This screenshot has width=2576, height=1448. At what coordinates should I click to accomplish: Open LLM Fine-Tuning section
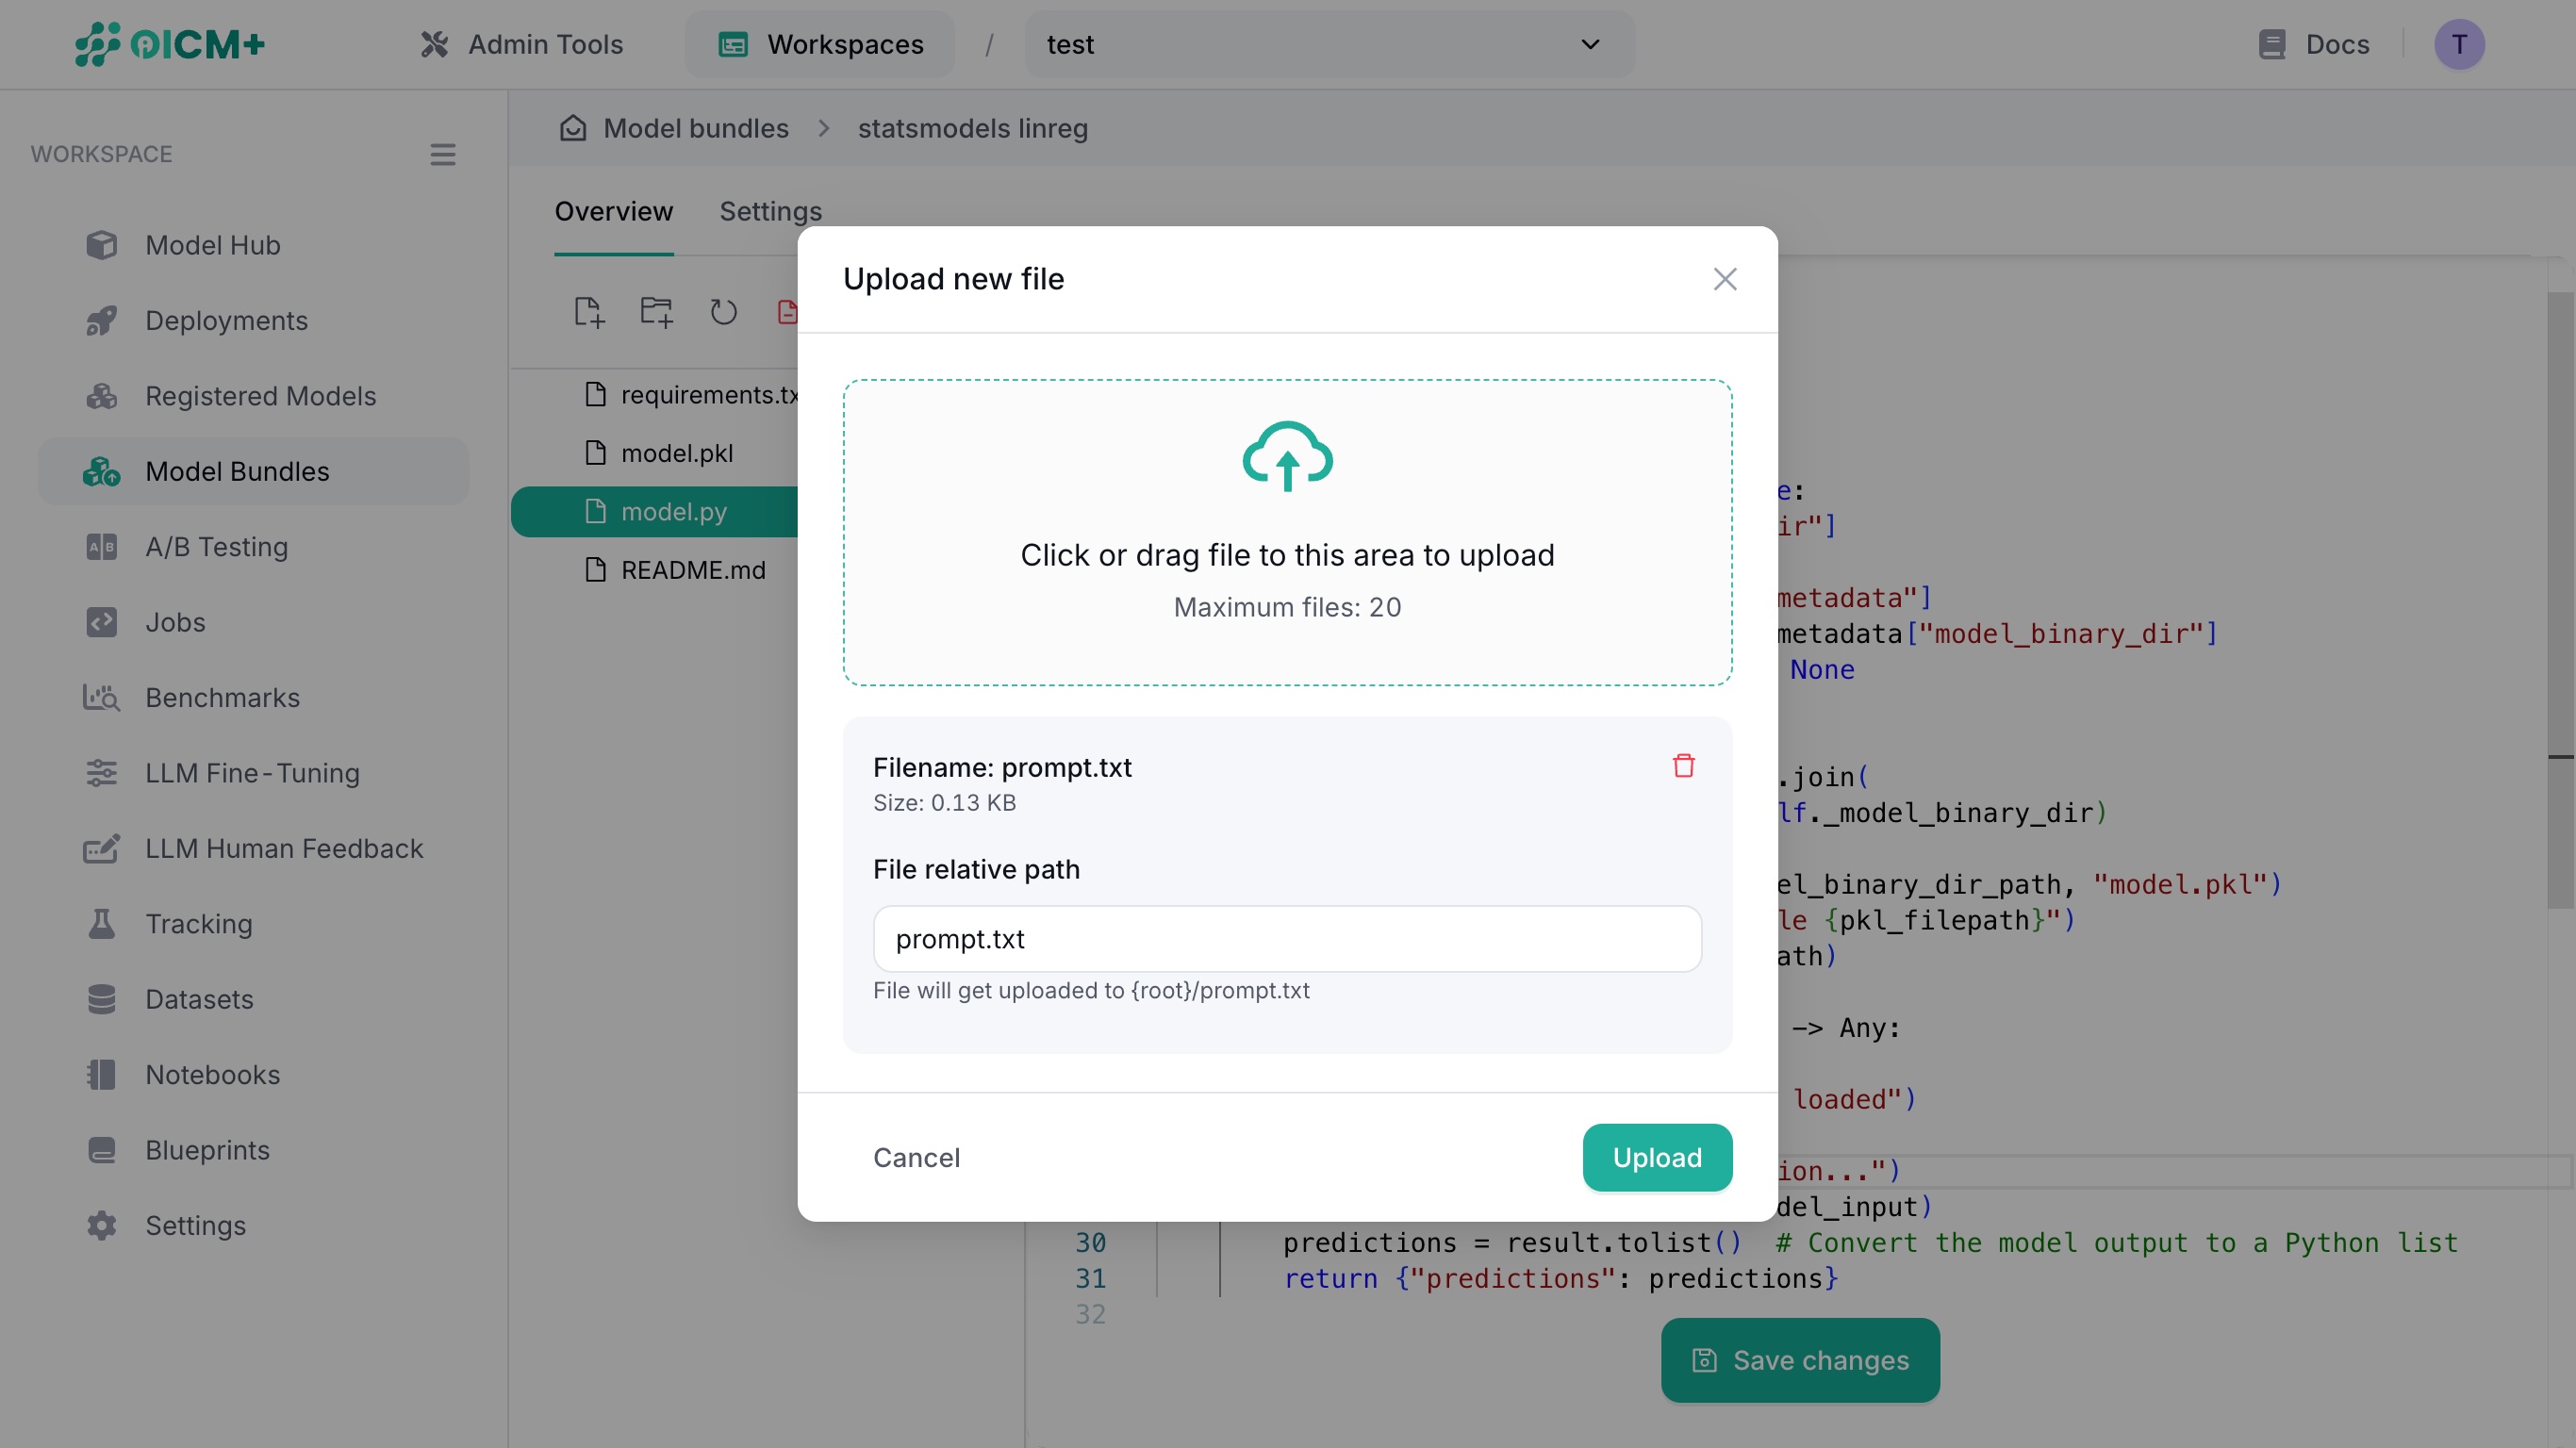point(251,773)
